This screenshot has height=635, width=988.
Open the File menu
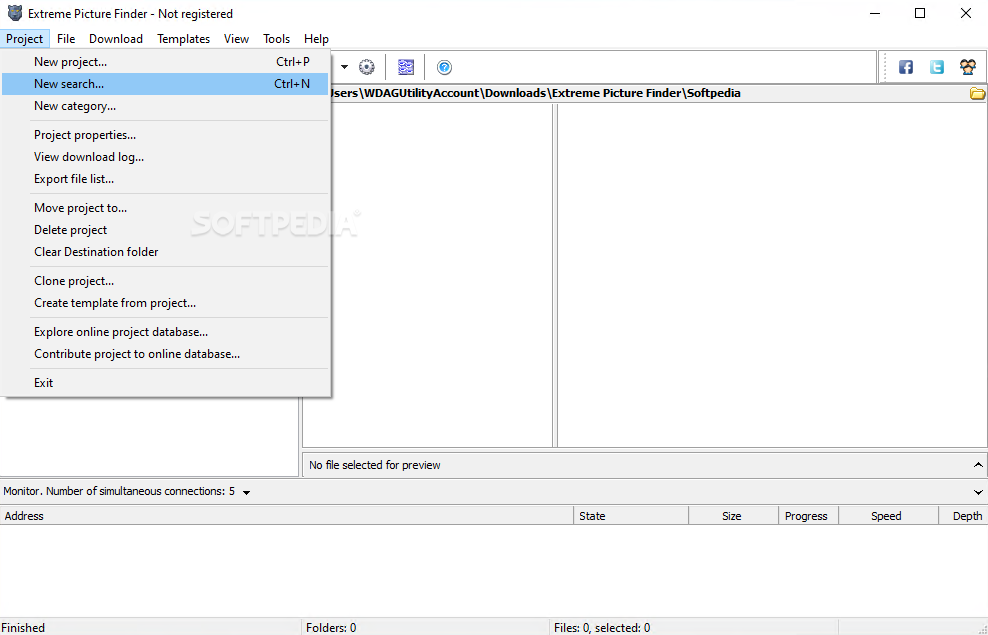click(x=66, y=38)
